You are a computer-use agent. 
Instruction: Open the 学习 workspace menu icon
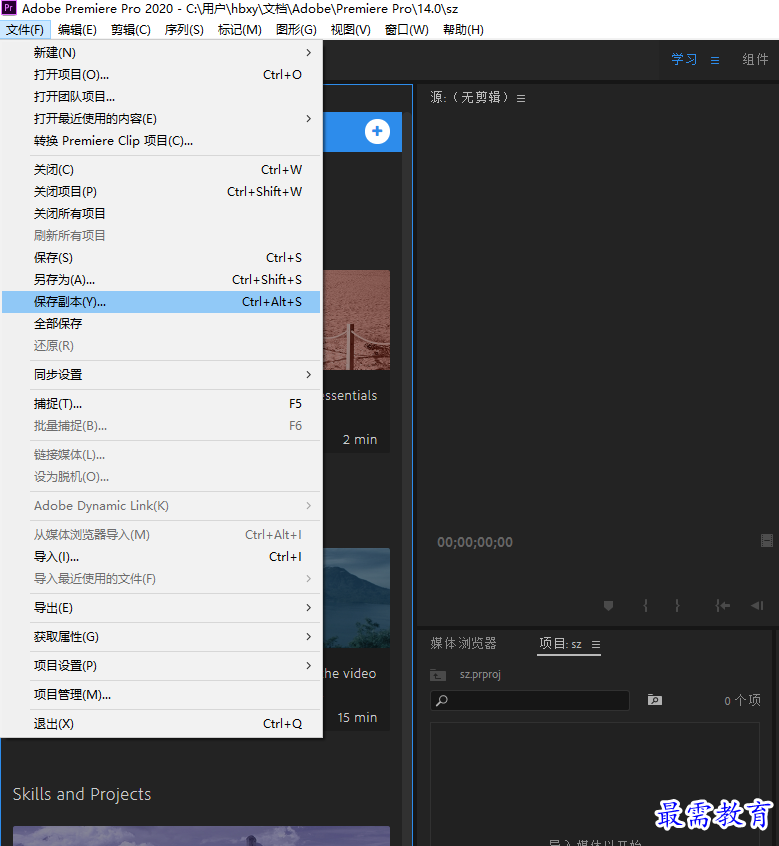coord(715,60)
